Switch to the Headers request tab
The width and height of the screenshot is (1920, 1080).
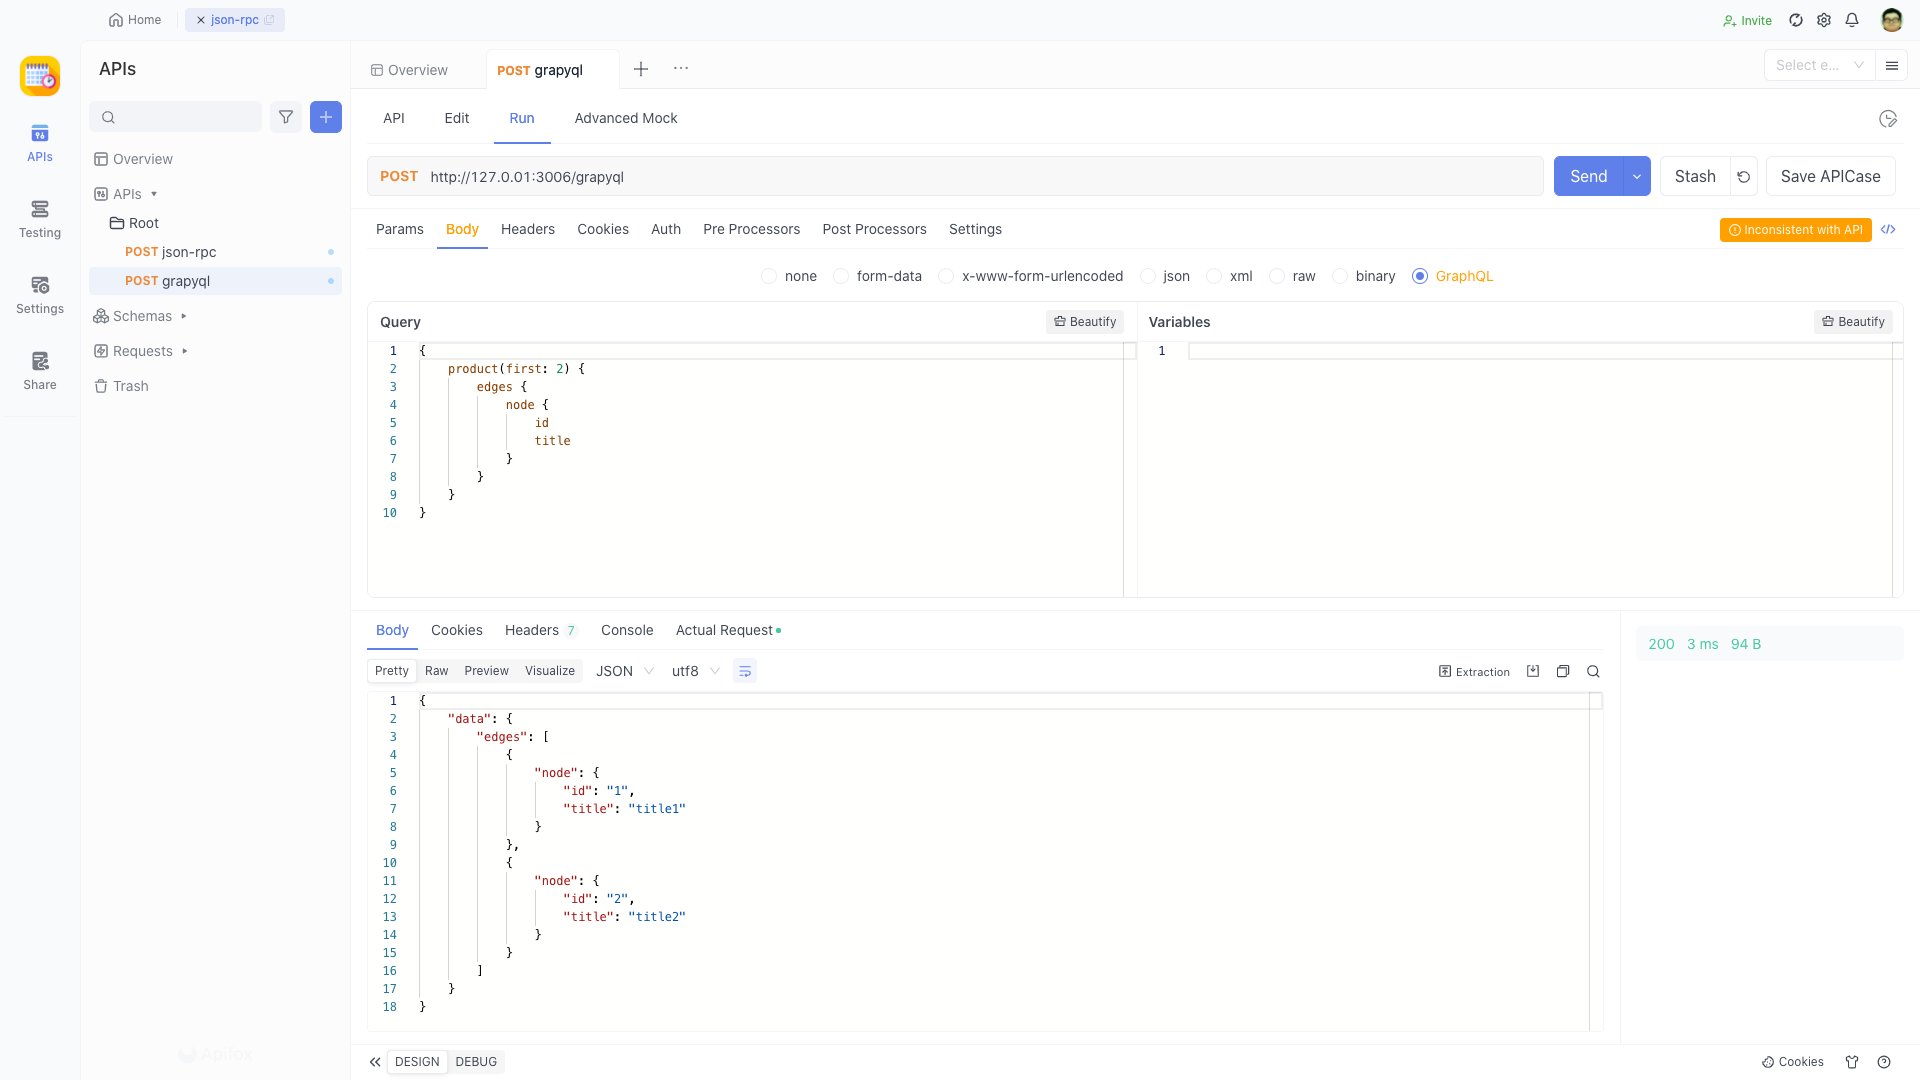[527, 230]
